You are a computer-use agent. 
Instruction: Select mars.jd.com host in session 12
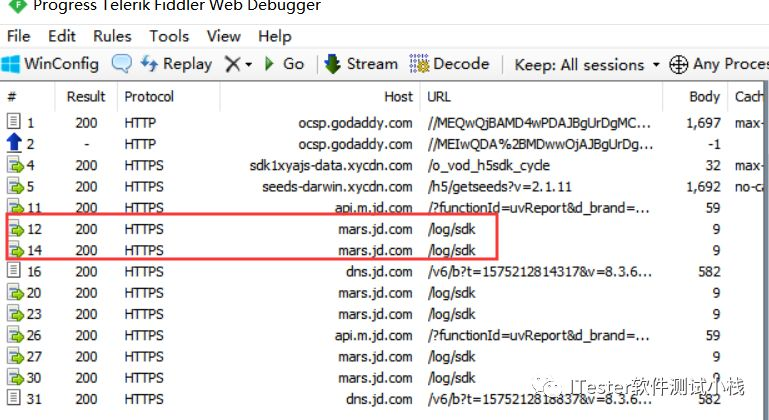click(375, 229)
